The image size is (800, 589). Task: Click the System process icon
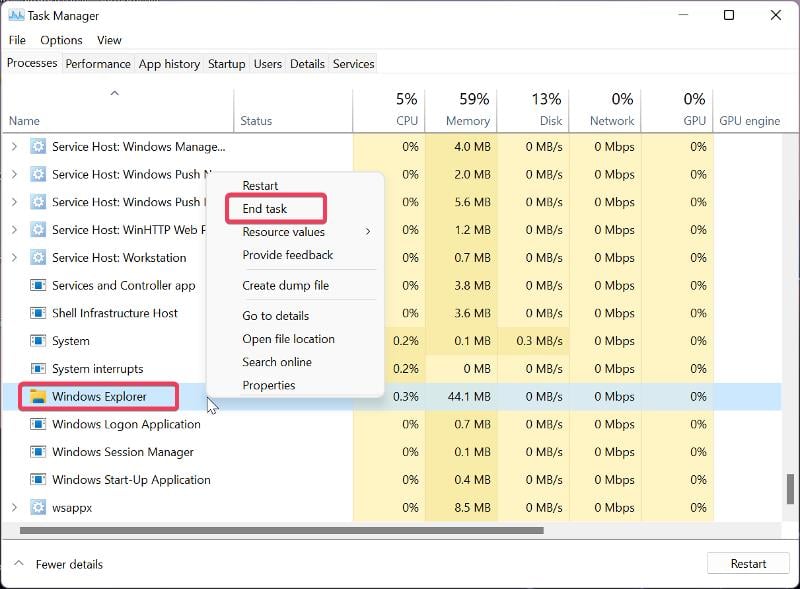pyautogui.click(x=38, y=340)
